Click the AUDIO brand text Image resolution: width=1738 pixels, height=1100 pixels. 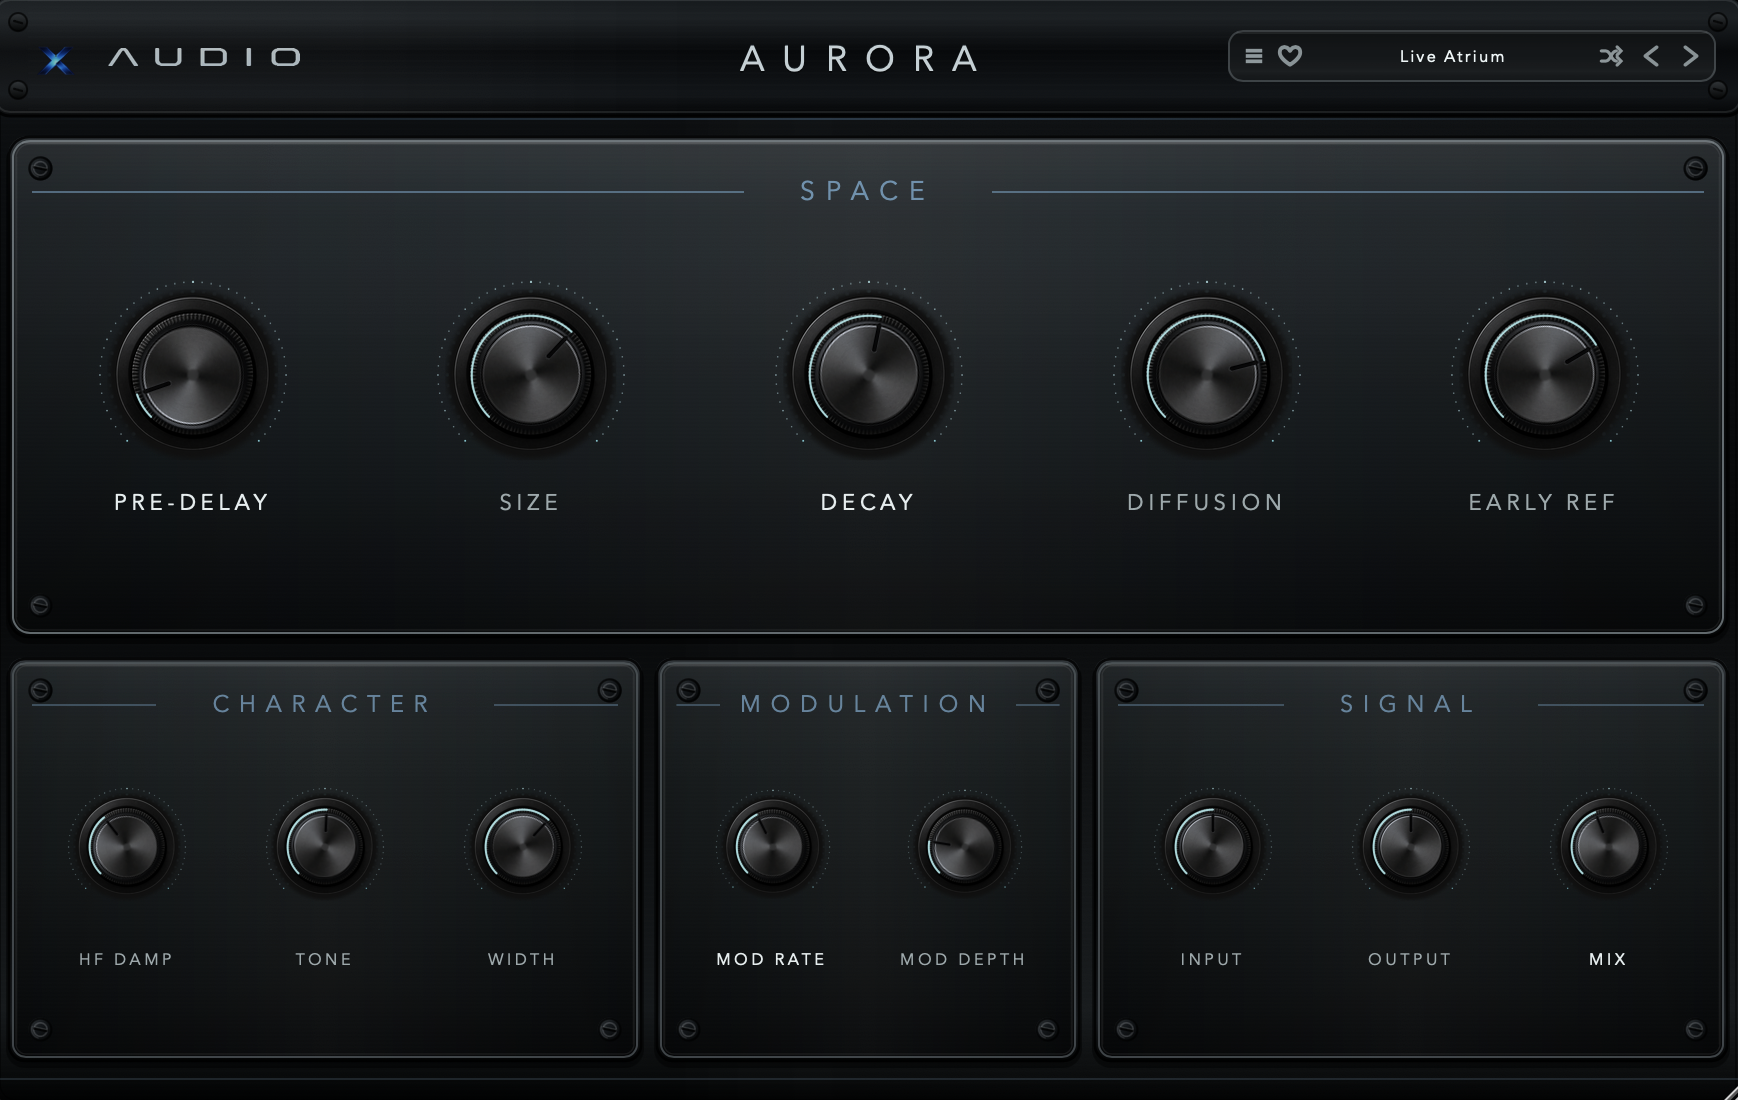(205, 57)
